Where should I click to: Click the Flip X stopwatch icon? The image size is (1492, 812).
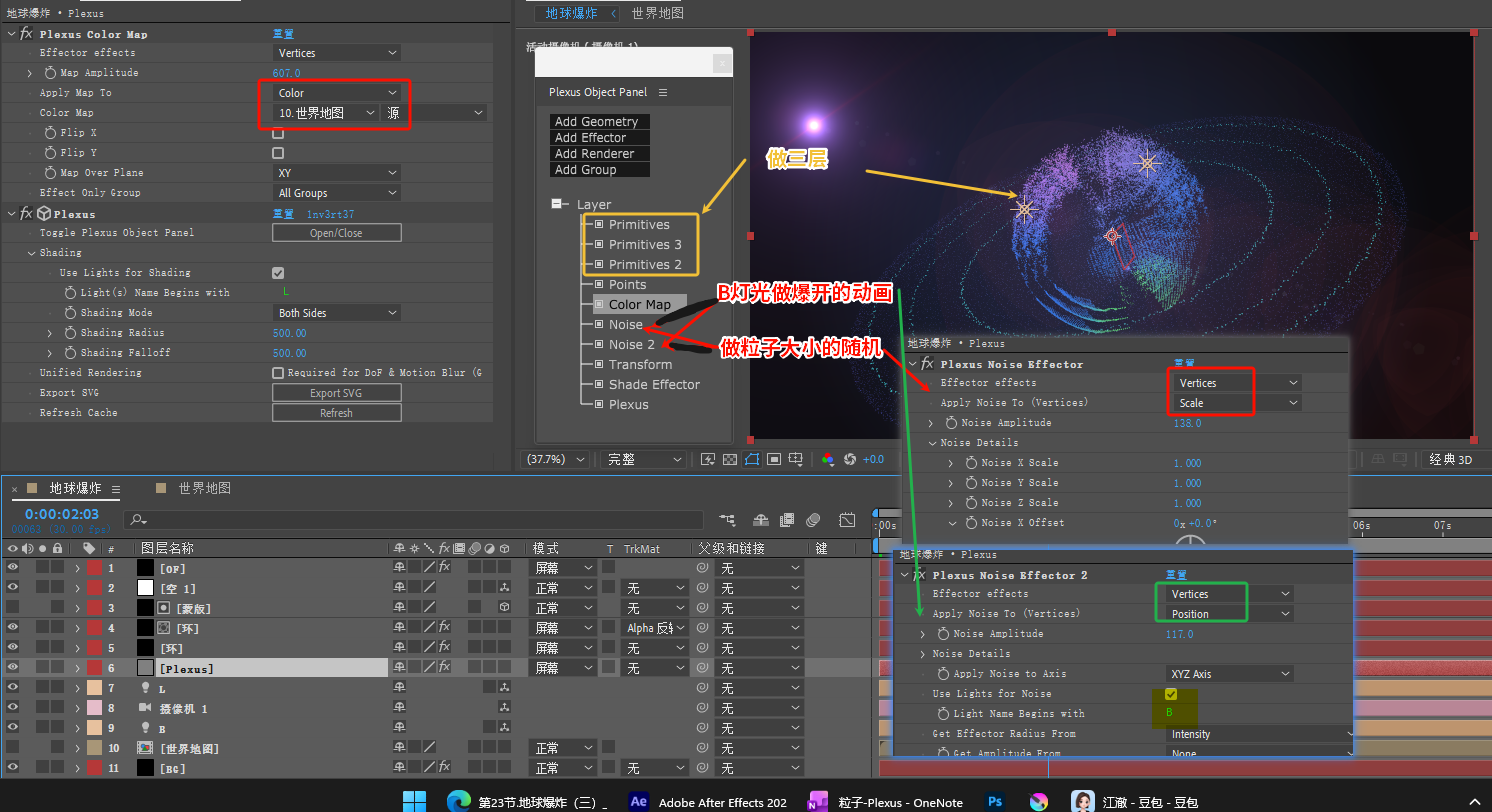pyautogui.click(x=50, y=133)
